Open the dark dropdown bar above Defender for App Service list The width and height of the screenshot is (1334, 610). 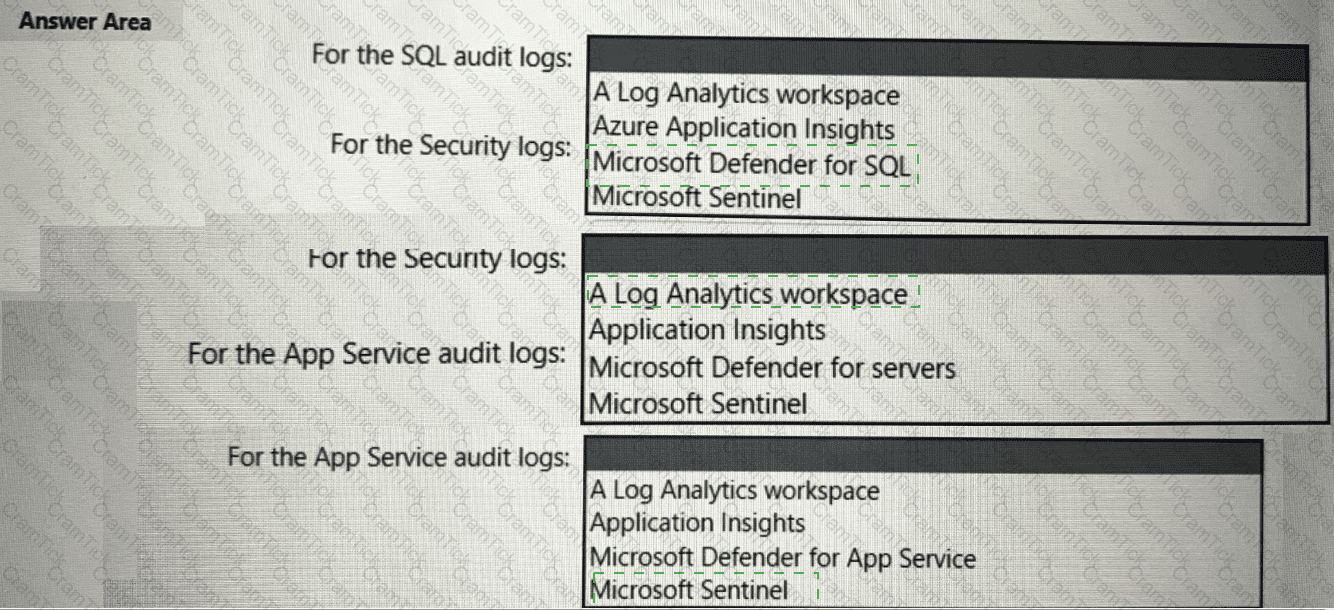(924, 455)
